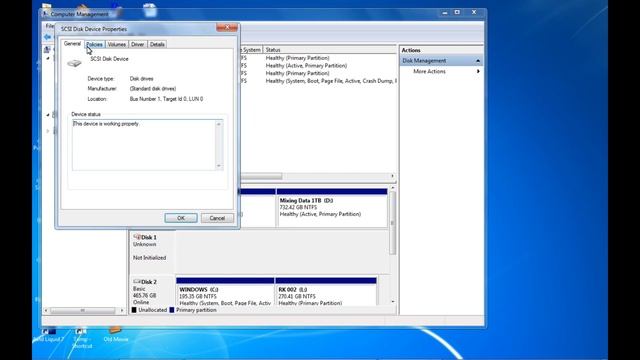Click OK in SCSI Disk Device Properties
Image resolution: width=640 pixels, height=360 pixels.
click(181, 218)
